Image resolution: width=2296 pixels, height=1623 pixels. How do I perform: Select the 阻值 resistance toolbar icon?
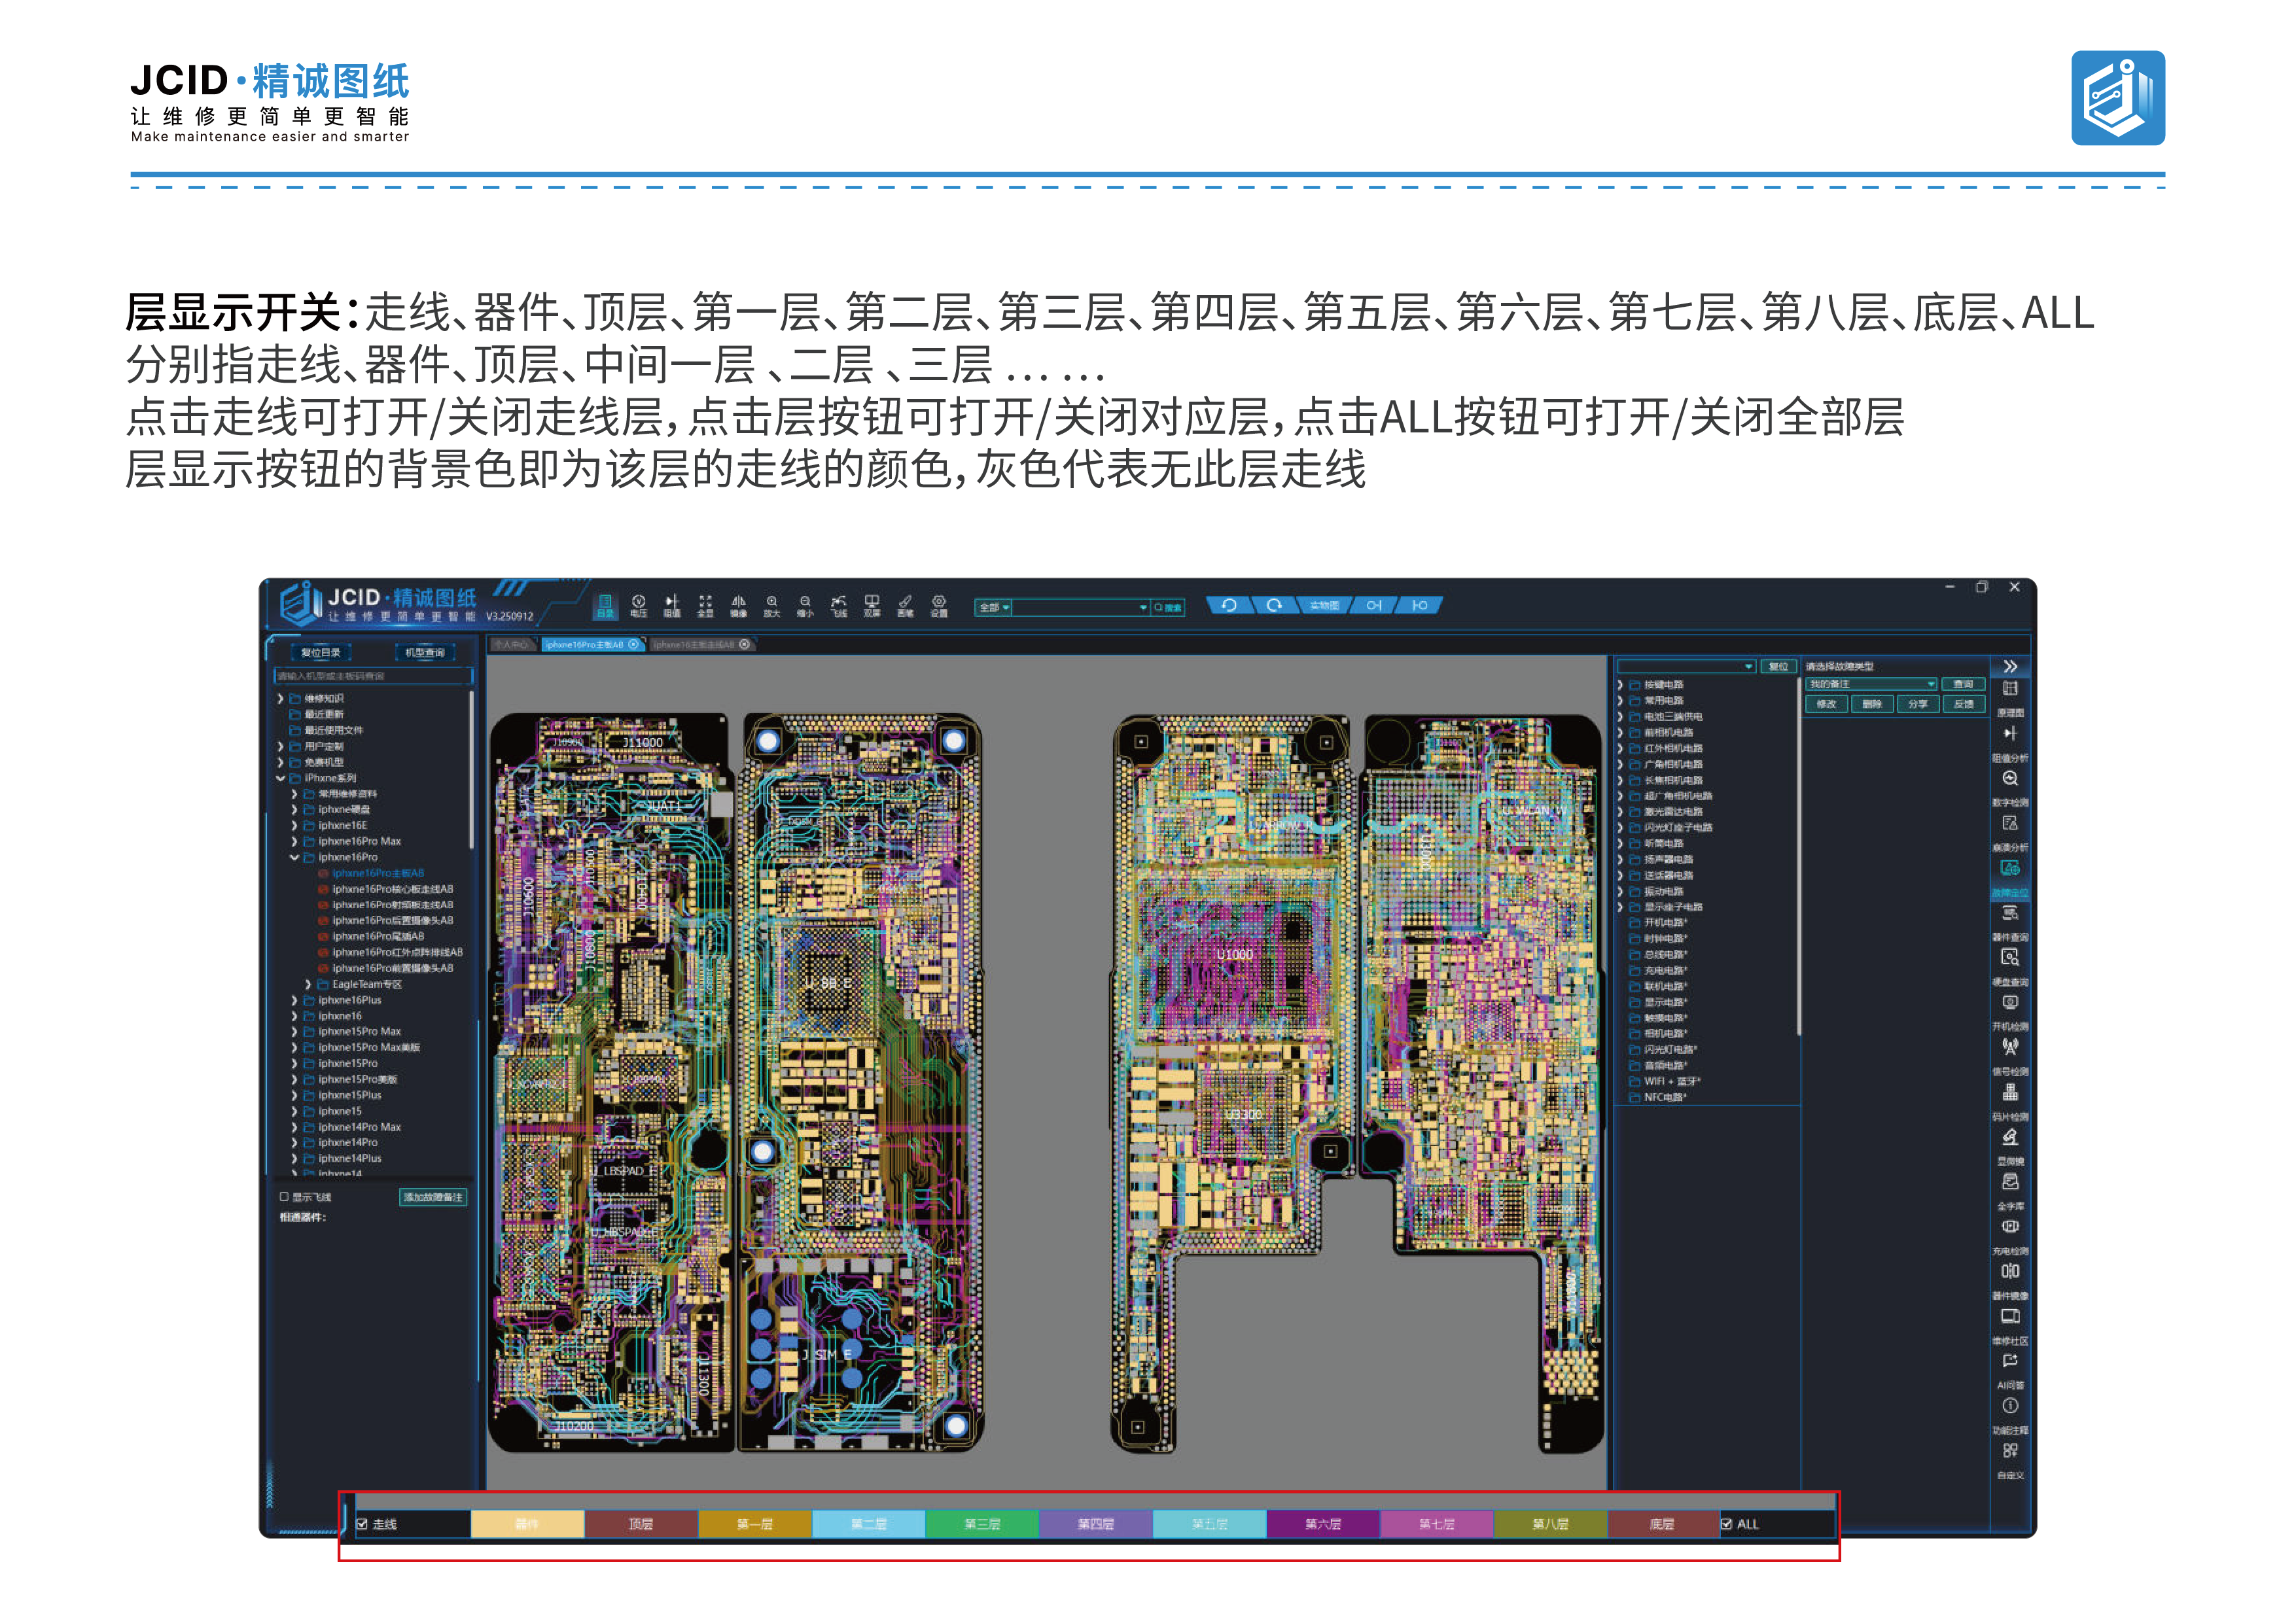pyautogui.click(x=672, y=605)
